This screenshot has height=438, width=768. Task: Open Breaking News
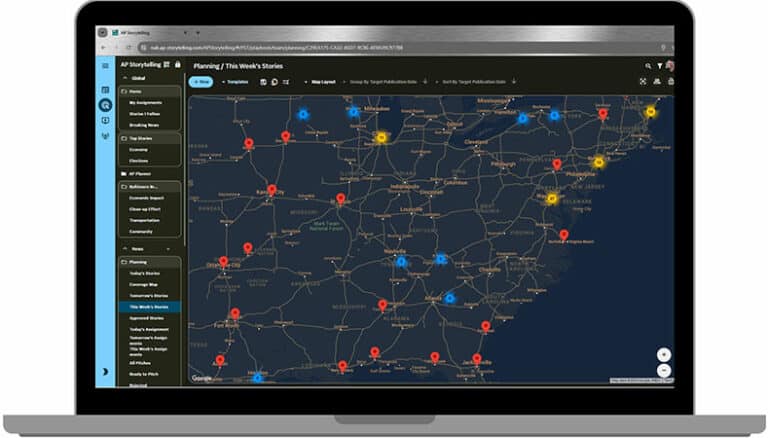(144, 125)
